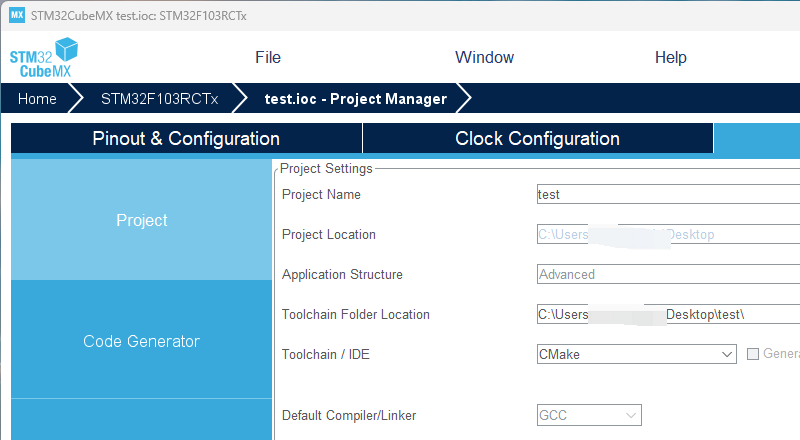Click the Application Structure label
Image resolution: width=800 pixels, height=440 pixels.
click(x=342, y=275)
